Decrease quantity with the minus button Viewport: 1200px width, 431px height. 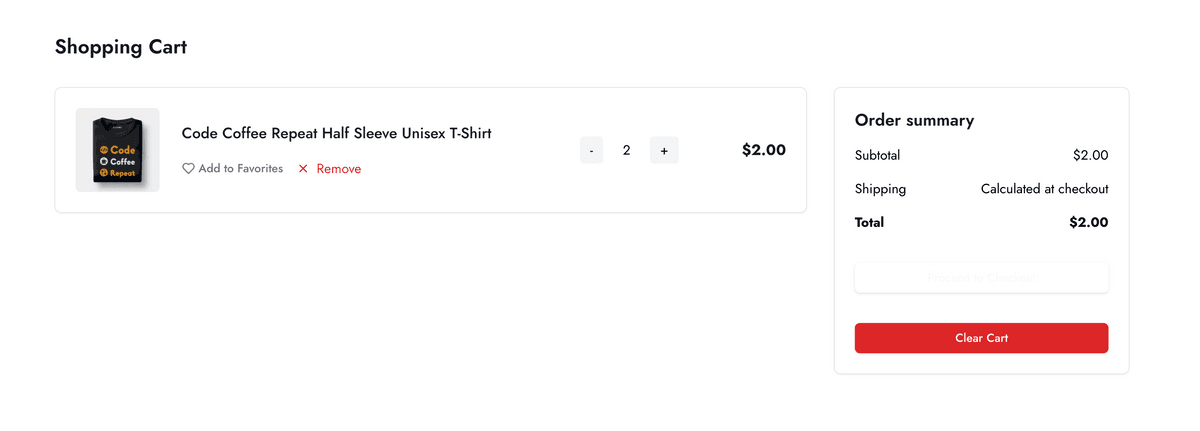(x=592, y=151)
